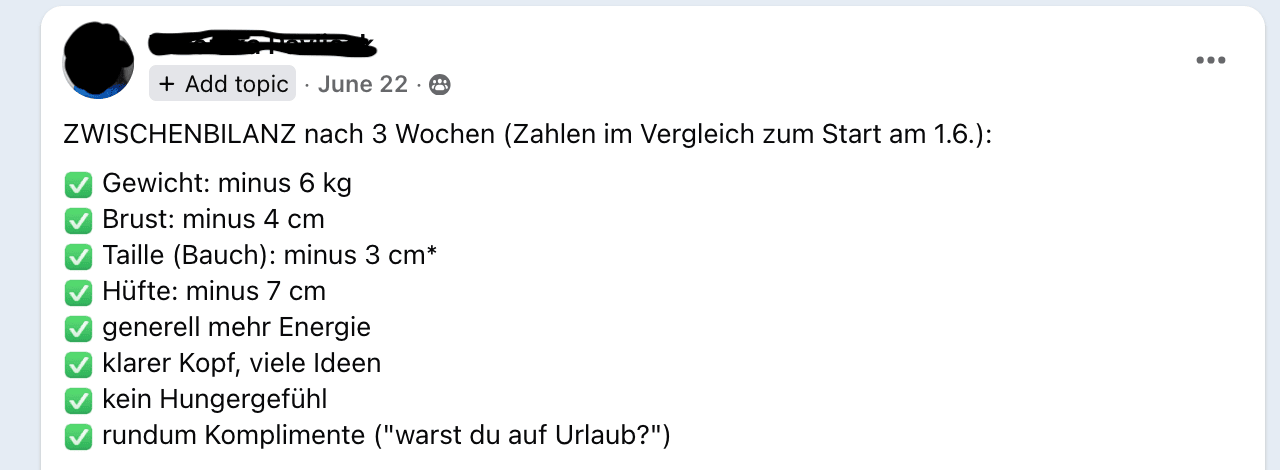1280x470 pixels.
Task: Click the text "Gewicht: minus 6 kg"
Action: 227,184
